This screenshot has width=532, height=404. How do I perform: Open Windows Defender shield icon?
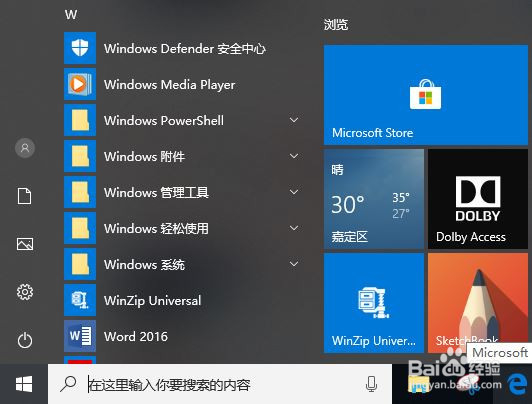tap(80, 48)
